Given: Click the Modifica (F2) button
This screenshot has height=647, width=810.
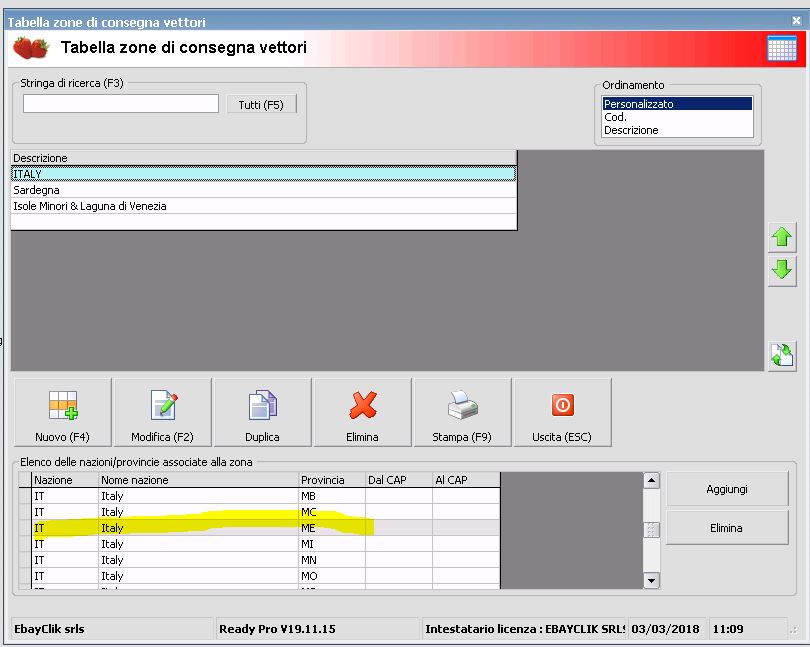Looking at the screenshot, I should point(163,412).
